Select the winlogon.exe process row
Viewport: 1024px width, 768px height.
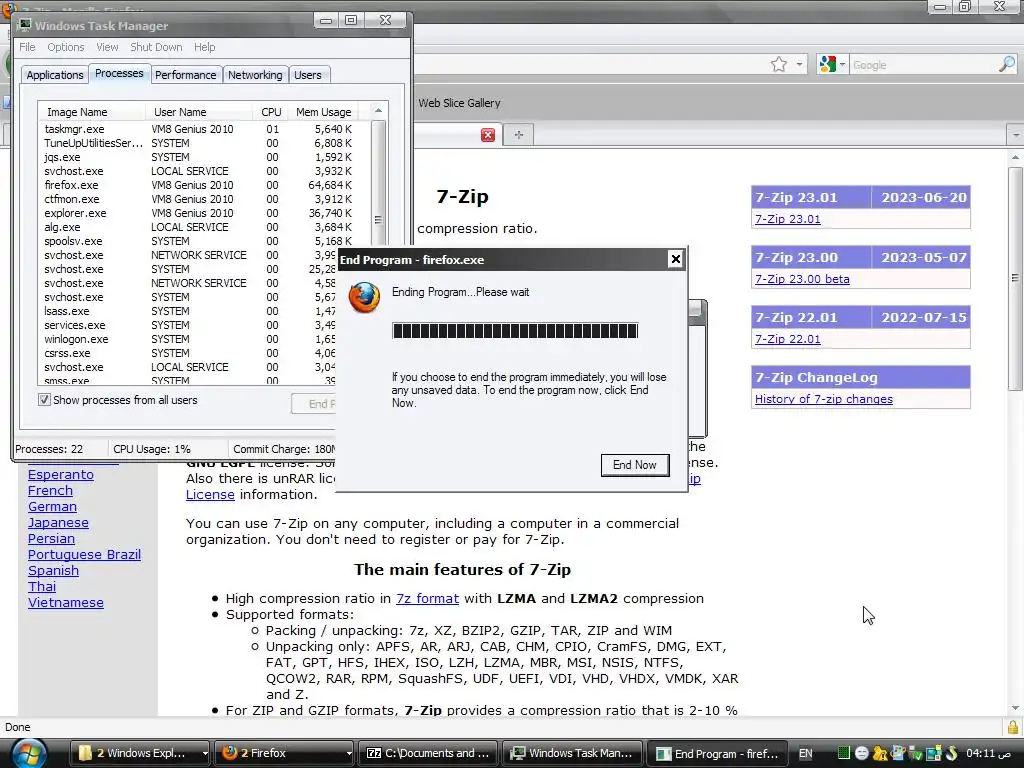point(187,339)
